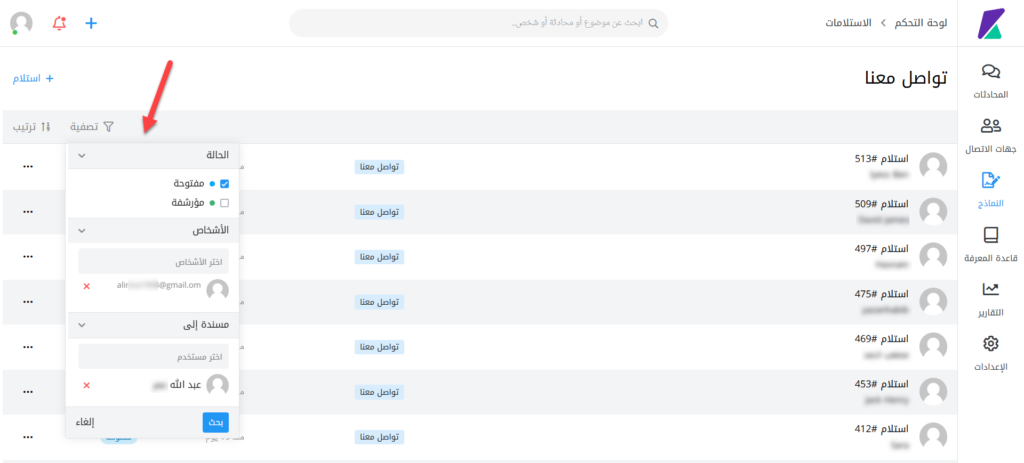Open المحادثات conversations icon in sidebar
This screenshot has width=1024, height=463.
tap(990, 72)
